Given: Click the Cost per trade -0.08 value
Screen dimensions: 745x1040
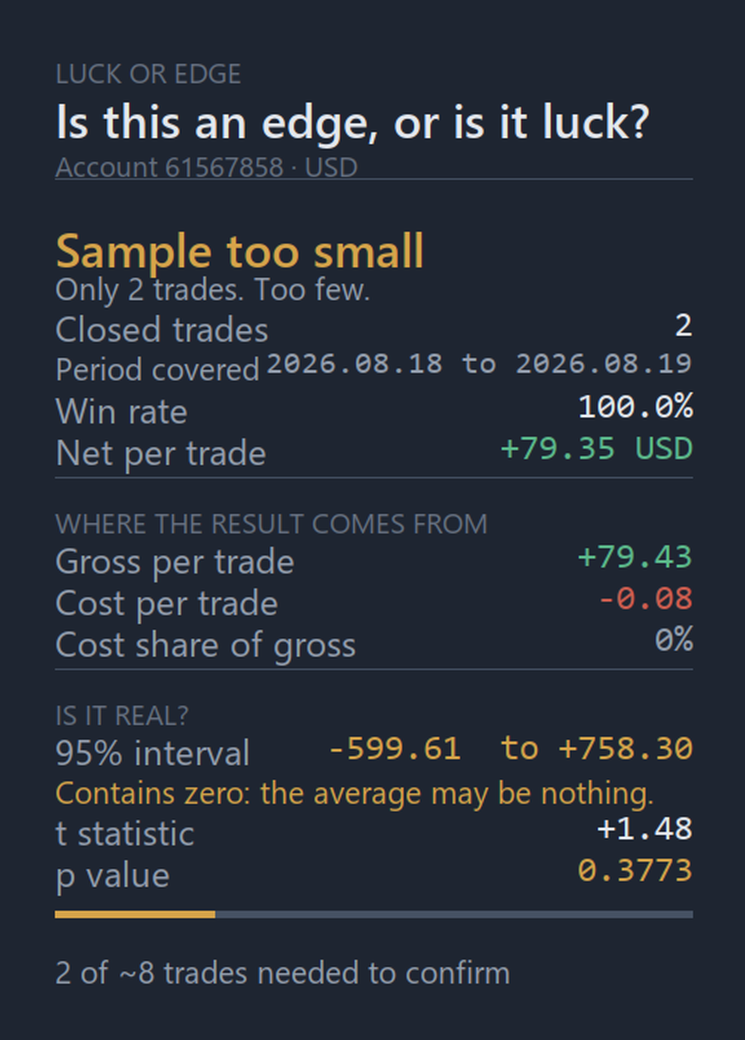Looking at the screenshot, I should [x=645, y=599].
